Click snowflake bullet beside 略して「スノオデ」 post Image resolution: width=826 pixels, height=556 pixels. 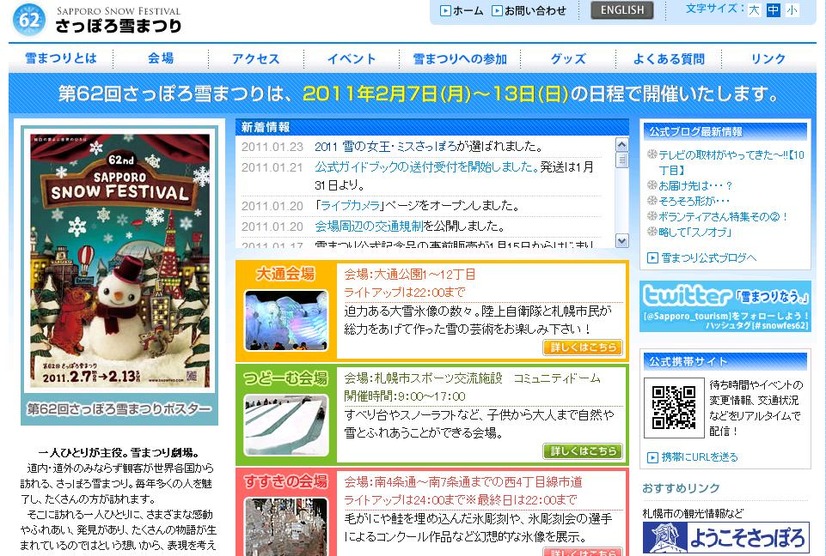tap(652, 231)
